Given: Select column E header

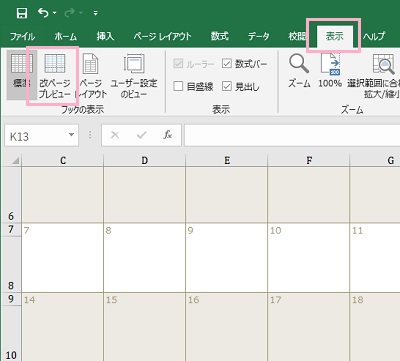Looking at the screenshot, I should (227, 161).
